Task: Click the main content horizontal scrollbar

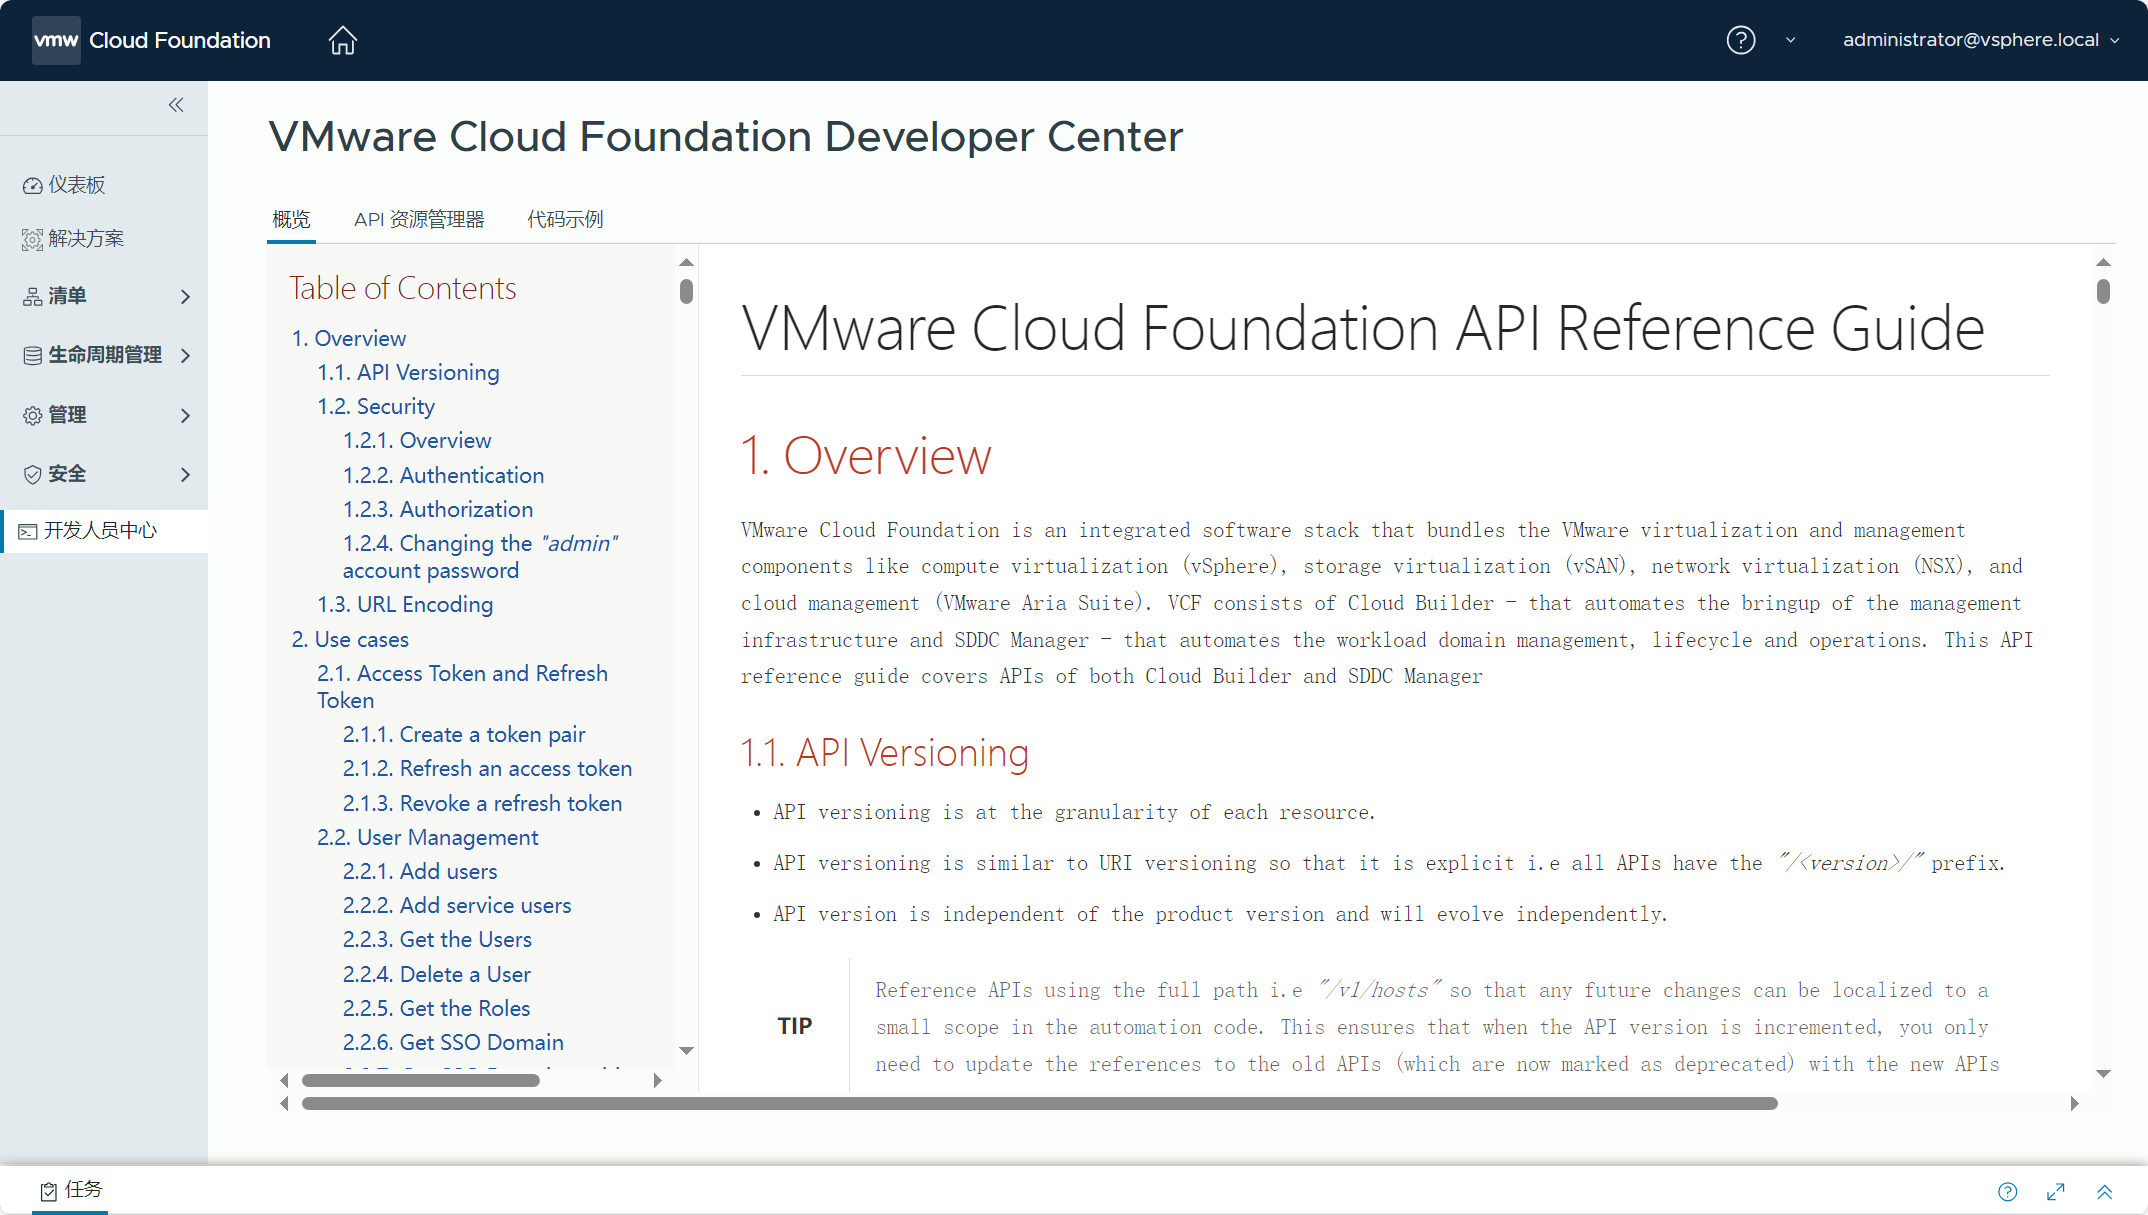Action: coord(1040,1104)
